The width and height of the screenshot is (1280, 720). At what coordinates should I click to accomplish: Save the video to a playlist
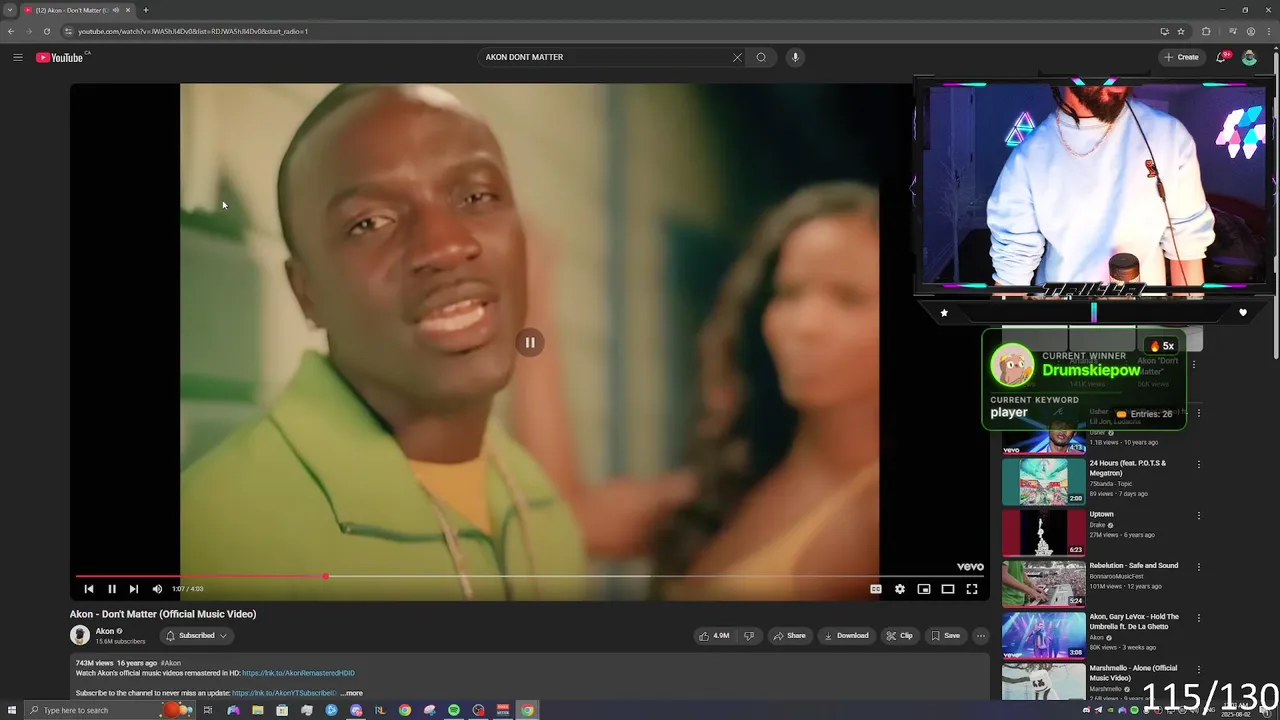[945, 635]
